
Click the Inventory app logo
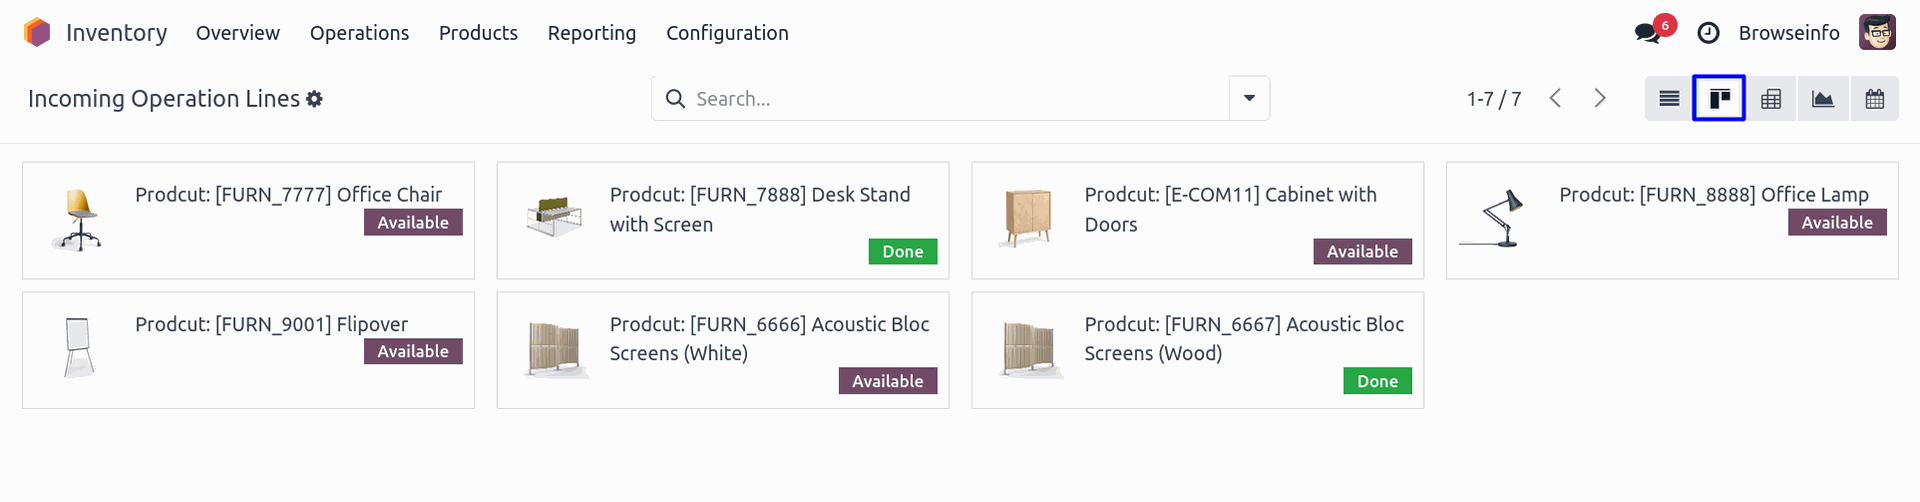[x=37, y=33]
